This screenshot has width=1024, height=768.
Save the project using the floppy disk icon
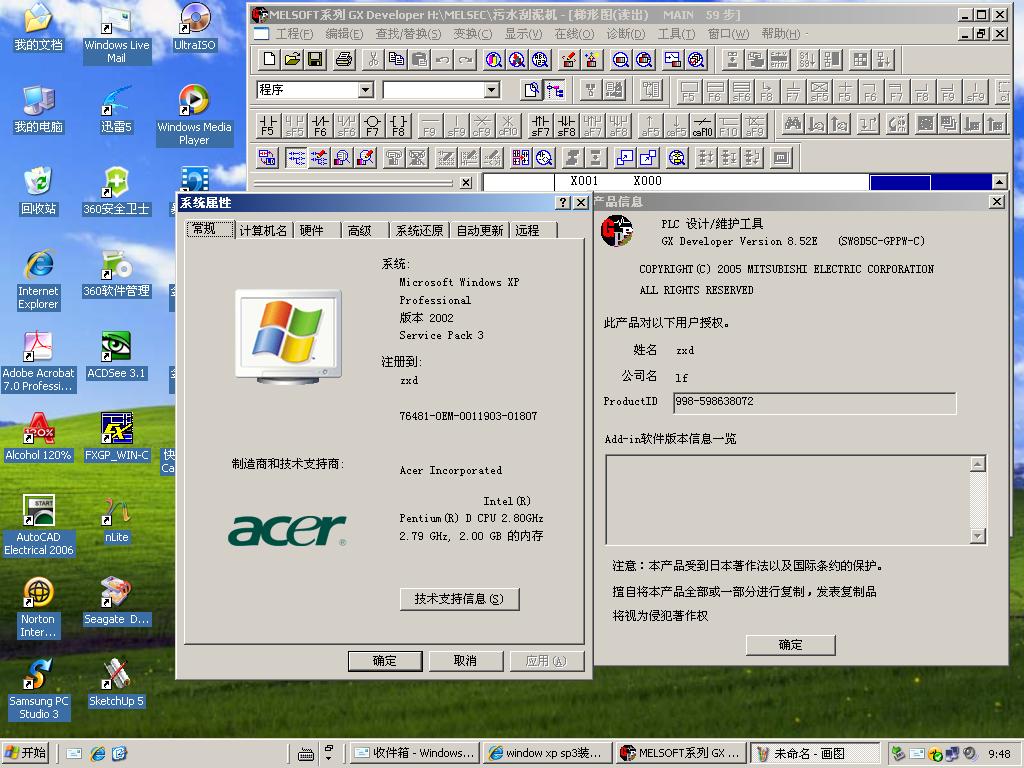(x=314, y=60)
